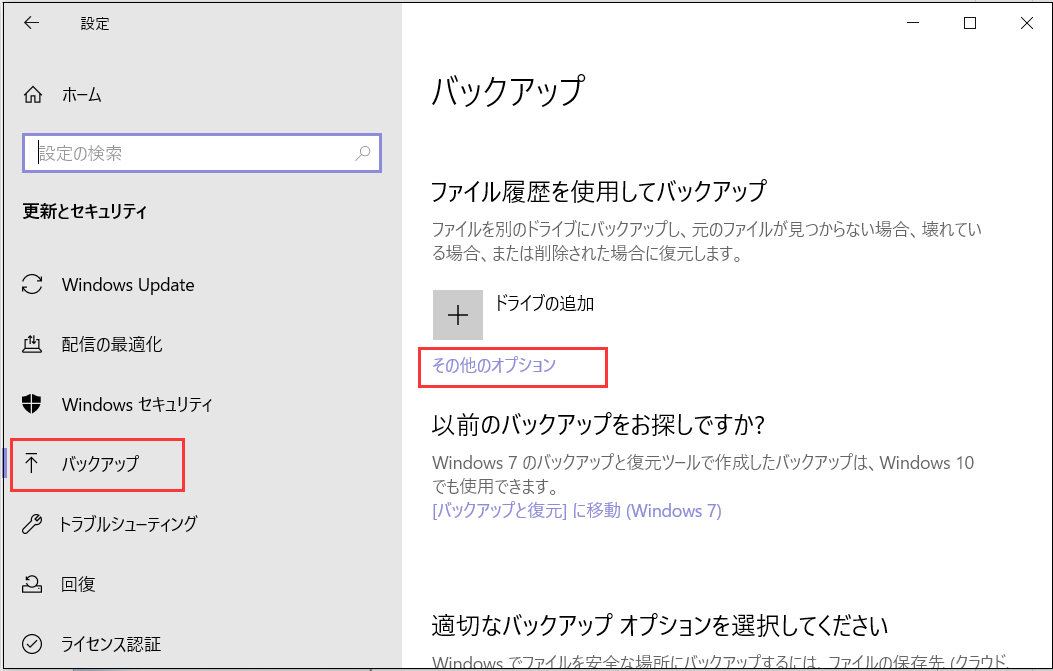Viewport: 1053px width, 671px height.
Task: Click the wrench icon for トラブルシューティング
Action: point(33,524)
